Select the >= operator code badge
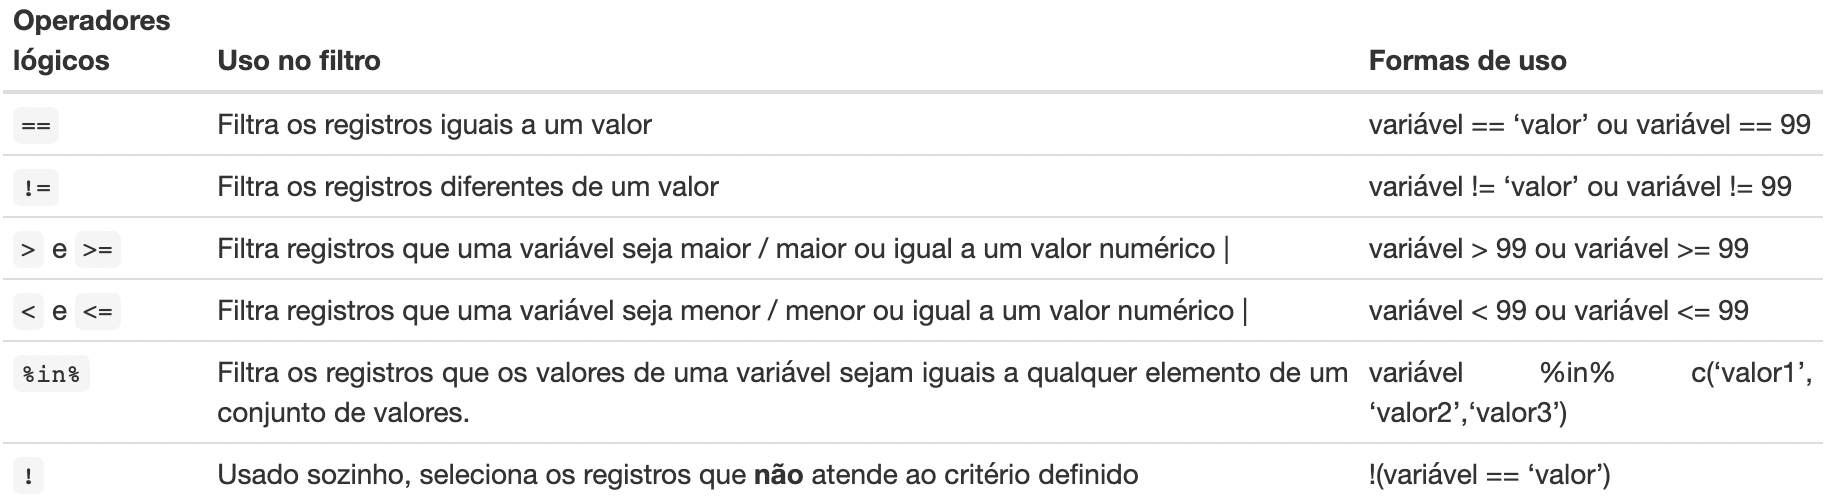The width and height of the screenshot is (1830, 502). tap(98, 250)
